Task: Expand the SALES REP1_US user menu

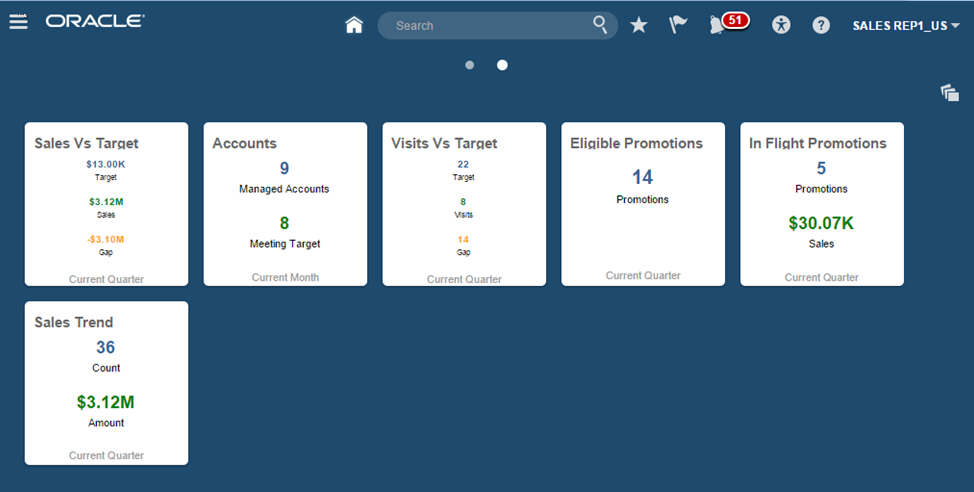Action: [x=906, y=26]
